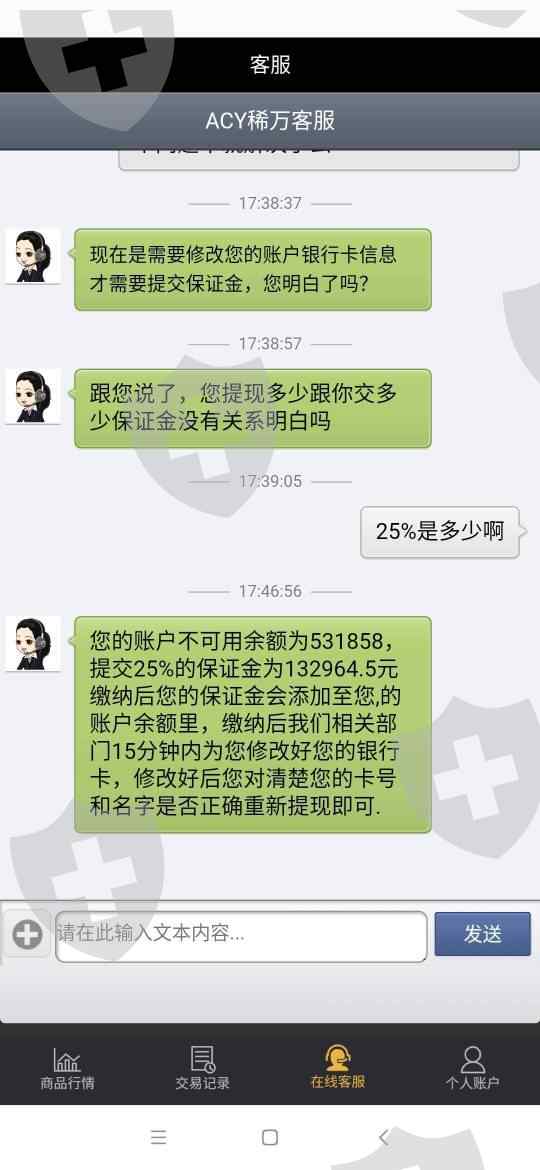Screen dimensions: 540x1170
Task: Tap the ACY稀万客服 chat header
Action: 270,120
